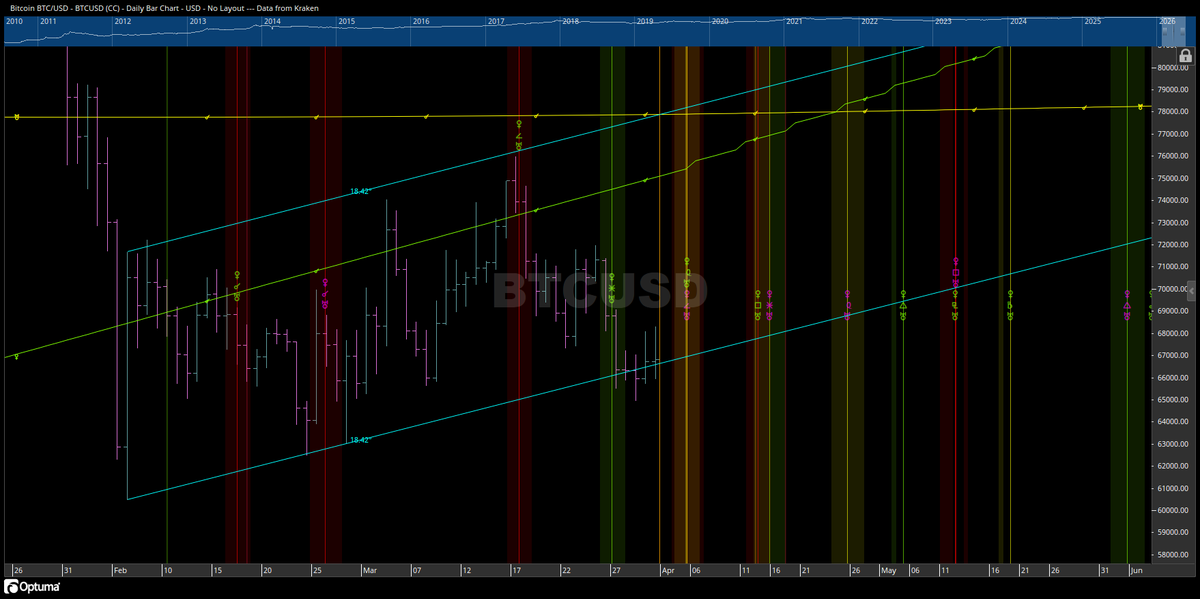Jump to 2017 in the overview navigator
1200x599 pixels.
[x=497, y=20]
